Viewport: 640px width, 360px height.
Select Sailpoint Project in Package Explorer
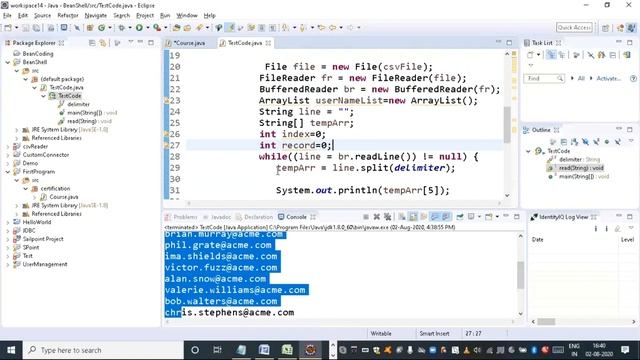(43, 239)
